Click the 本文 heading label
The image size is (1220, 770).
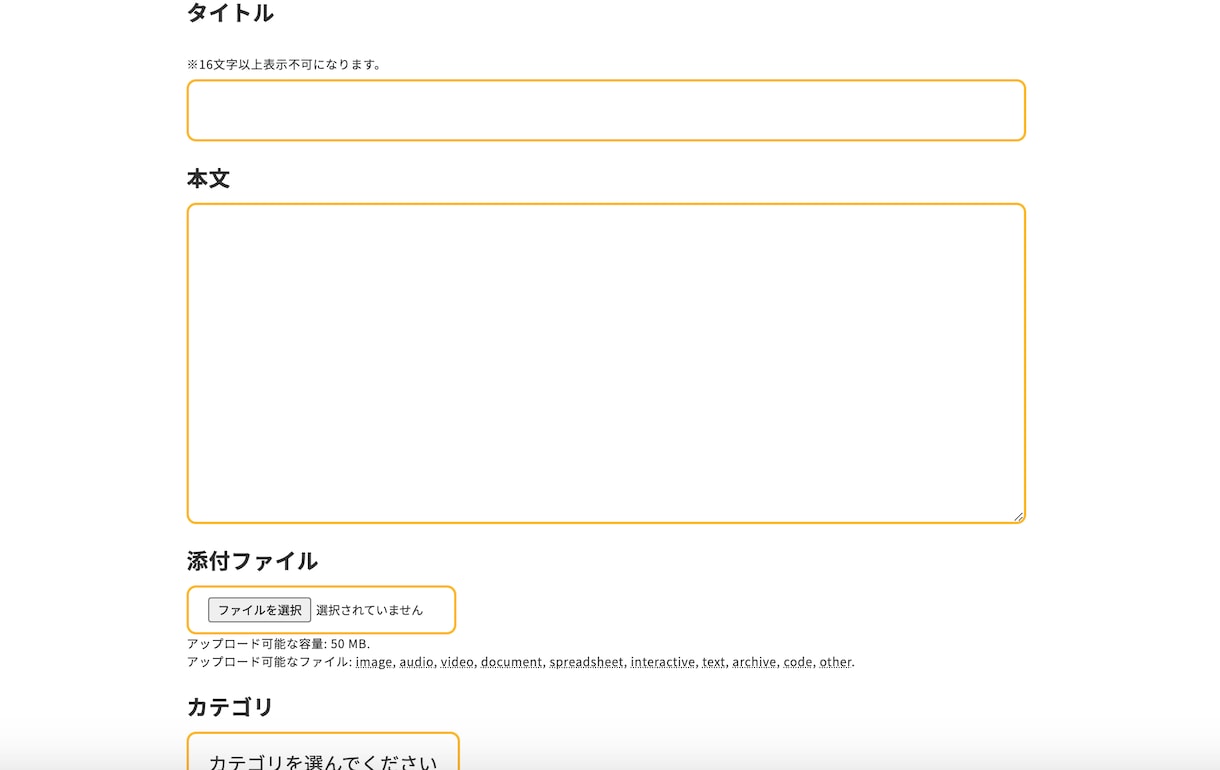pos(208,179)
